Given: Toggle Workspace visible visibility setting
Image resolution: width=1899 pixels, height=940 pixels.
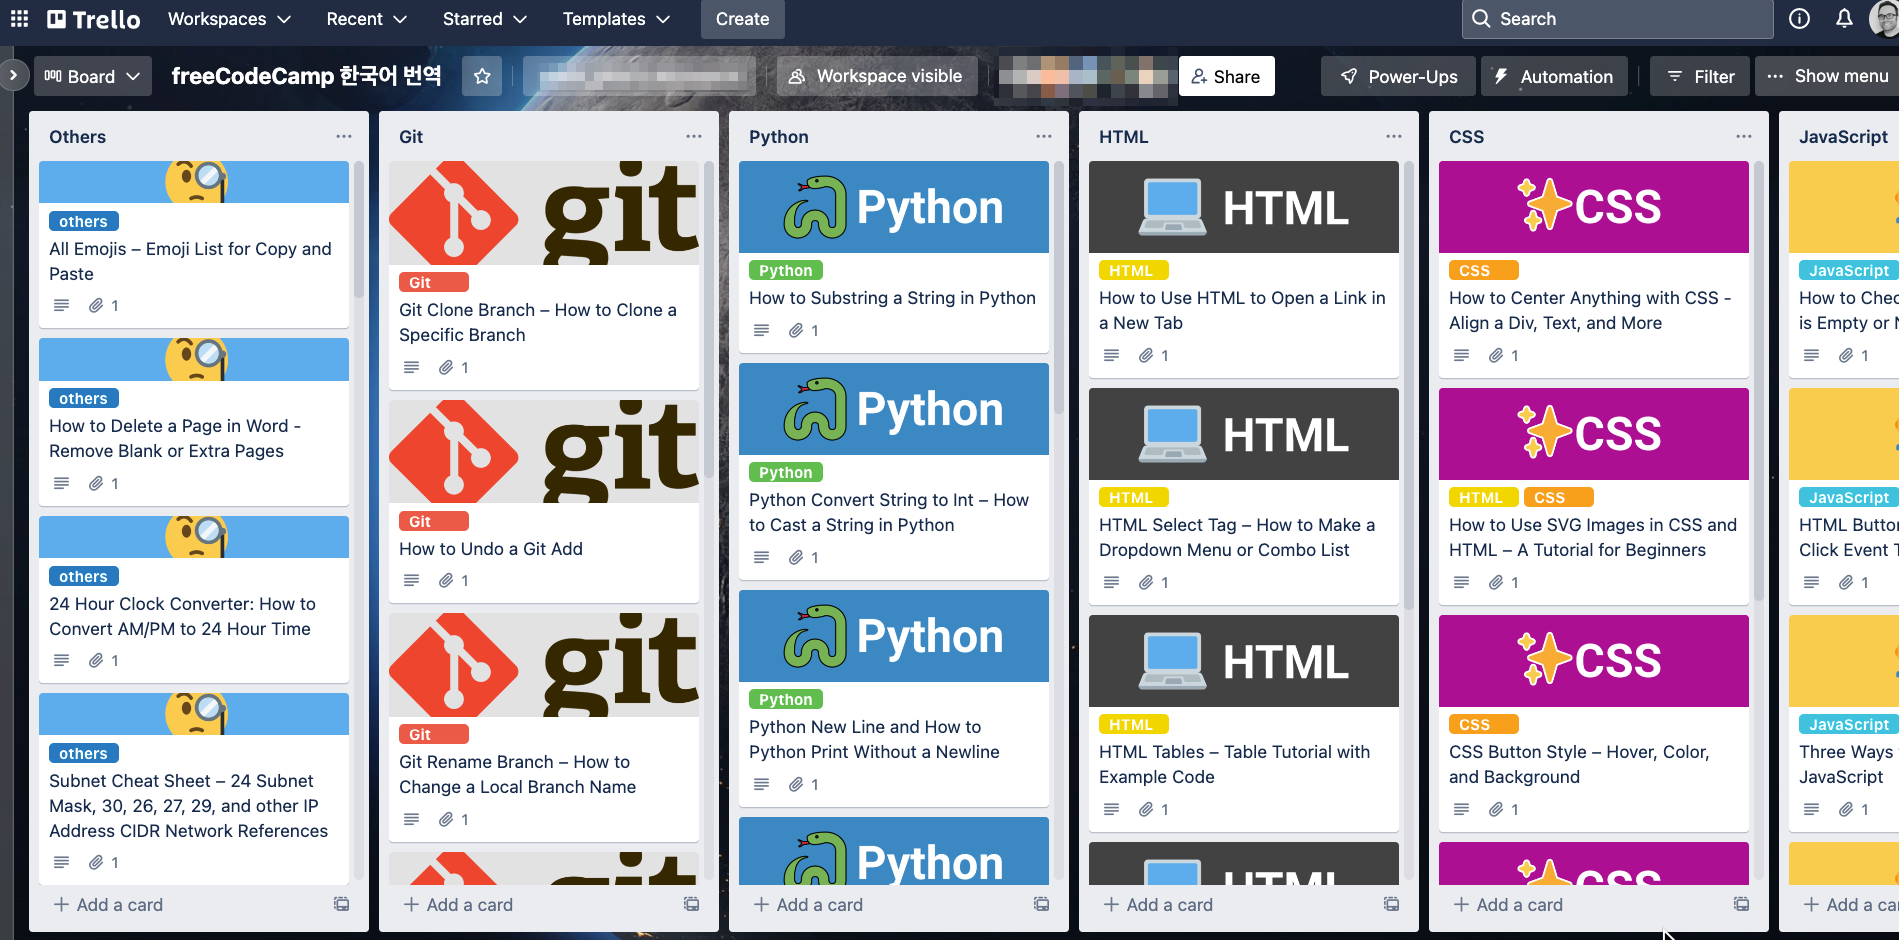Looking at the screenshot, I should tap(876, 76).
